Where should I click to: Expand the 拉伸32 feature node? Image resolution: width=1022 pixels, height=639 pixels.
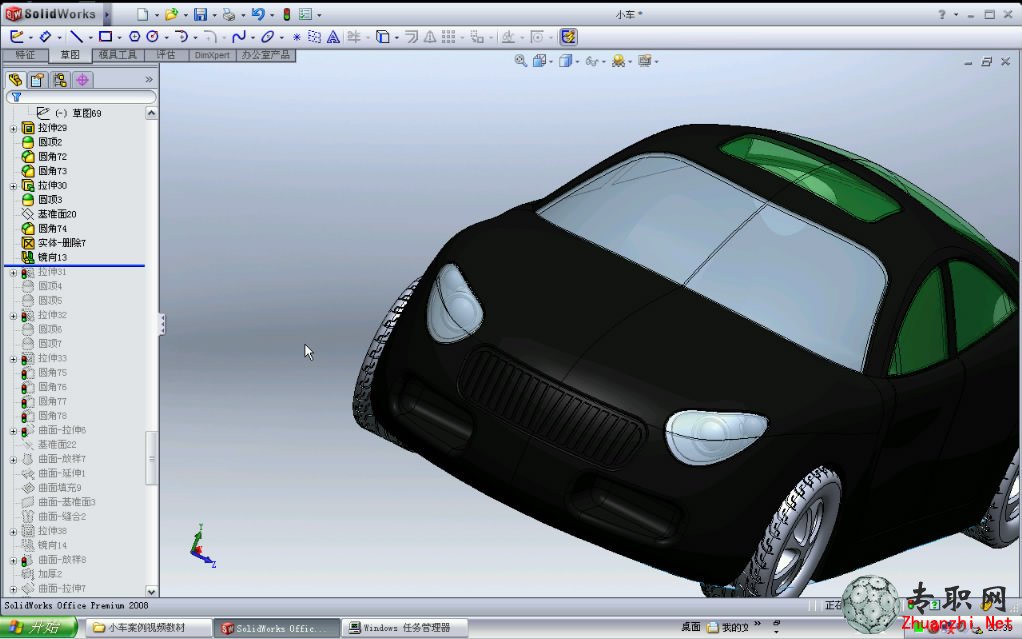pyautogui.click(x=13, y=316)
